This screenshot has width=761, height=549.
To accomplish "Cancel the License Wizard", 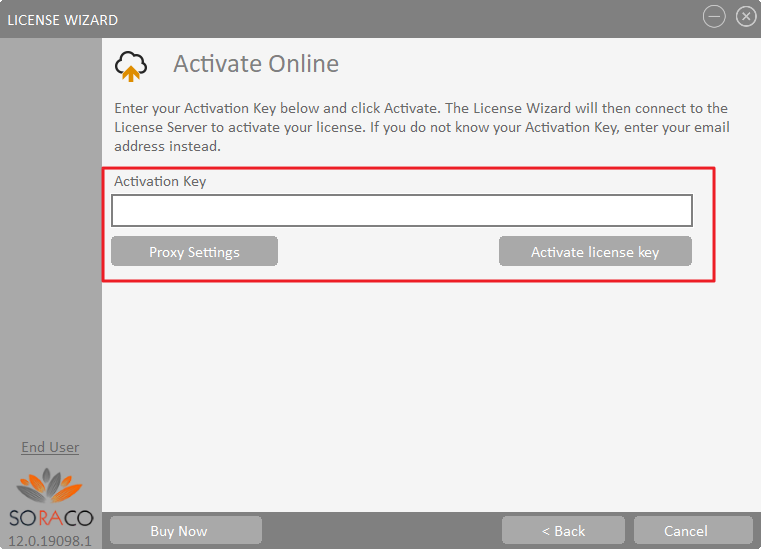I will point(693,530).
